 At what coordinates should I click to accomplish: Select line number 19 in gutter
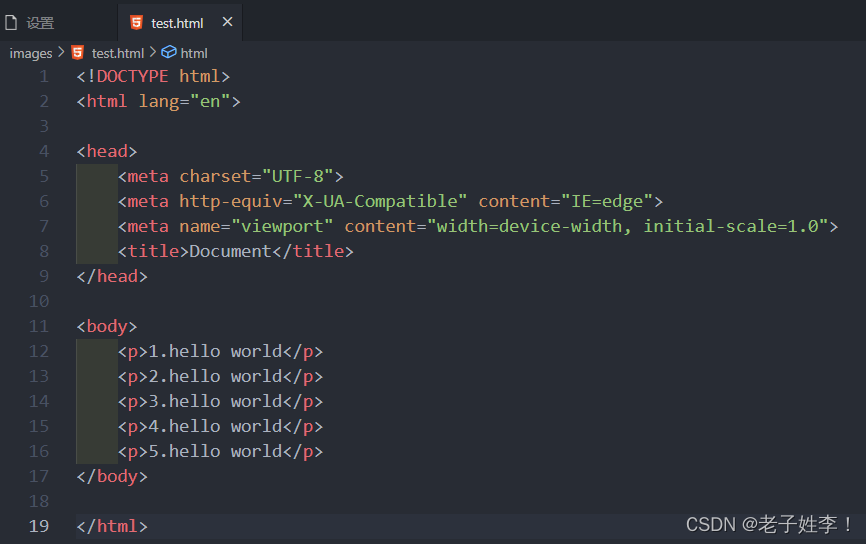point(39,526)
